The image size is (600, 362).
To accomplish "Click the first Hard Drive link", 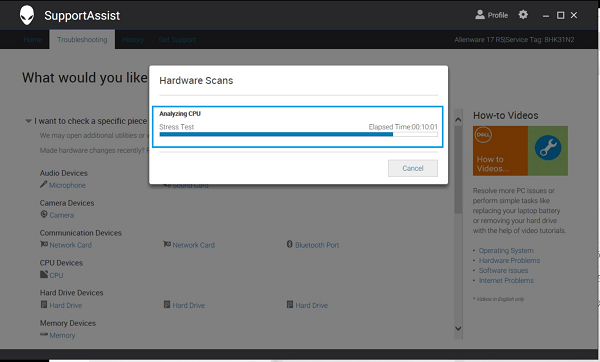I will tap(65, 305).
